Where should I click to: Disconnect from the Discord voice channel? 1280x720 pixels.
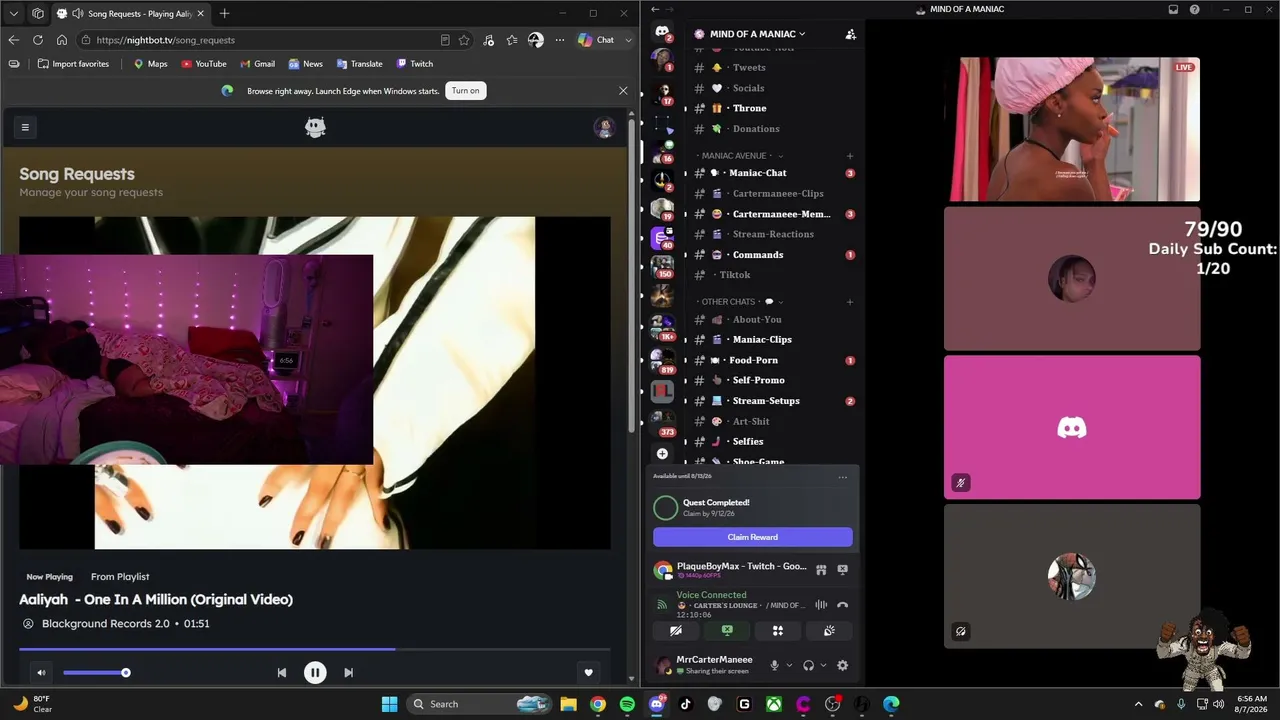coord(842,605)
